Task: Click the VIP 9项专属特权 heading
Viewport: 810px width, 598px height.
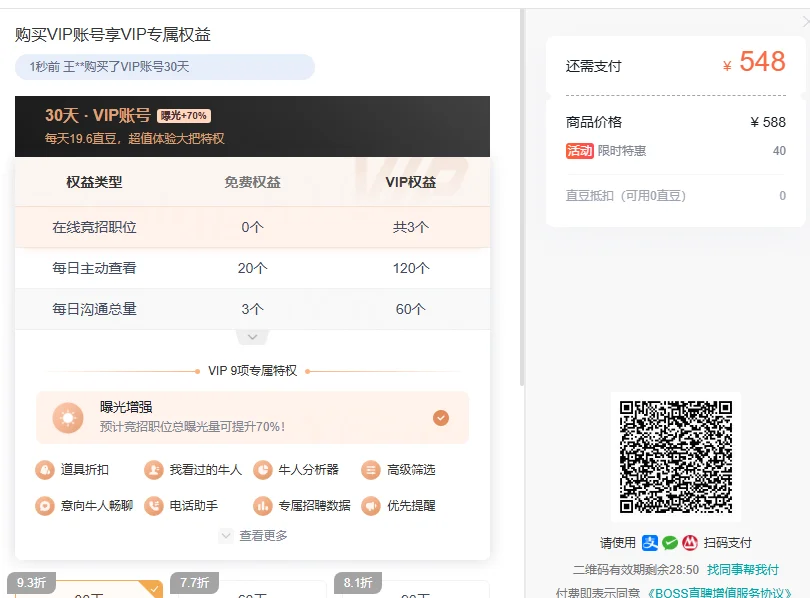Action: tap(253, 371)
